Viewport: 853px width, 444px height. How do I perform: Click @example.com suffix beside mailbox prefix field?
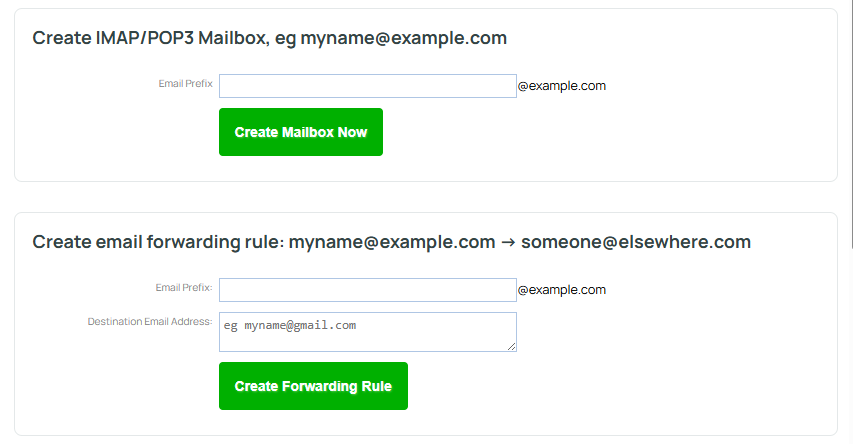point(561,86)
